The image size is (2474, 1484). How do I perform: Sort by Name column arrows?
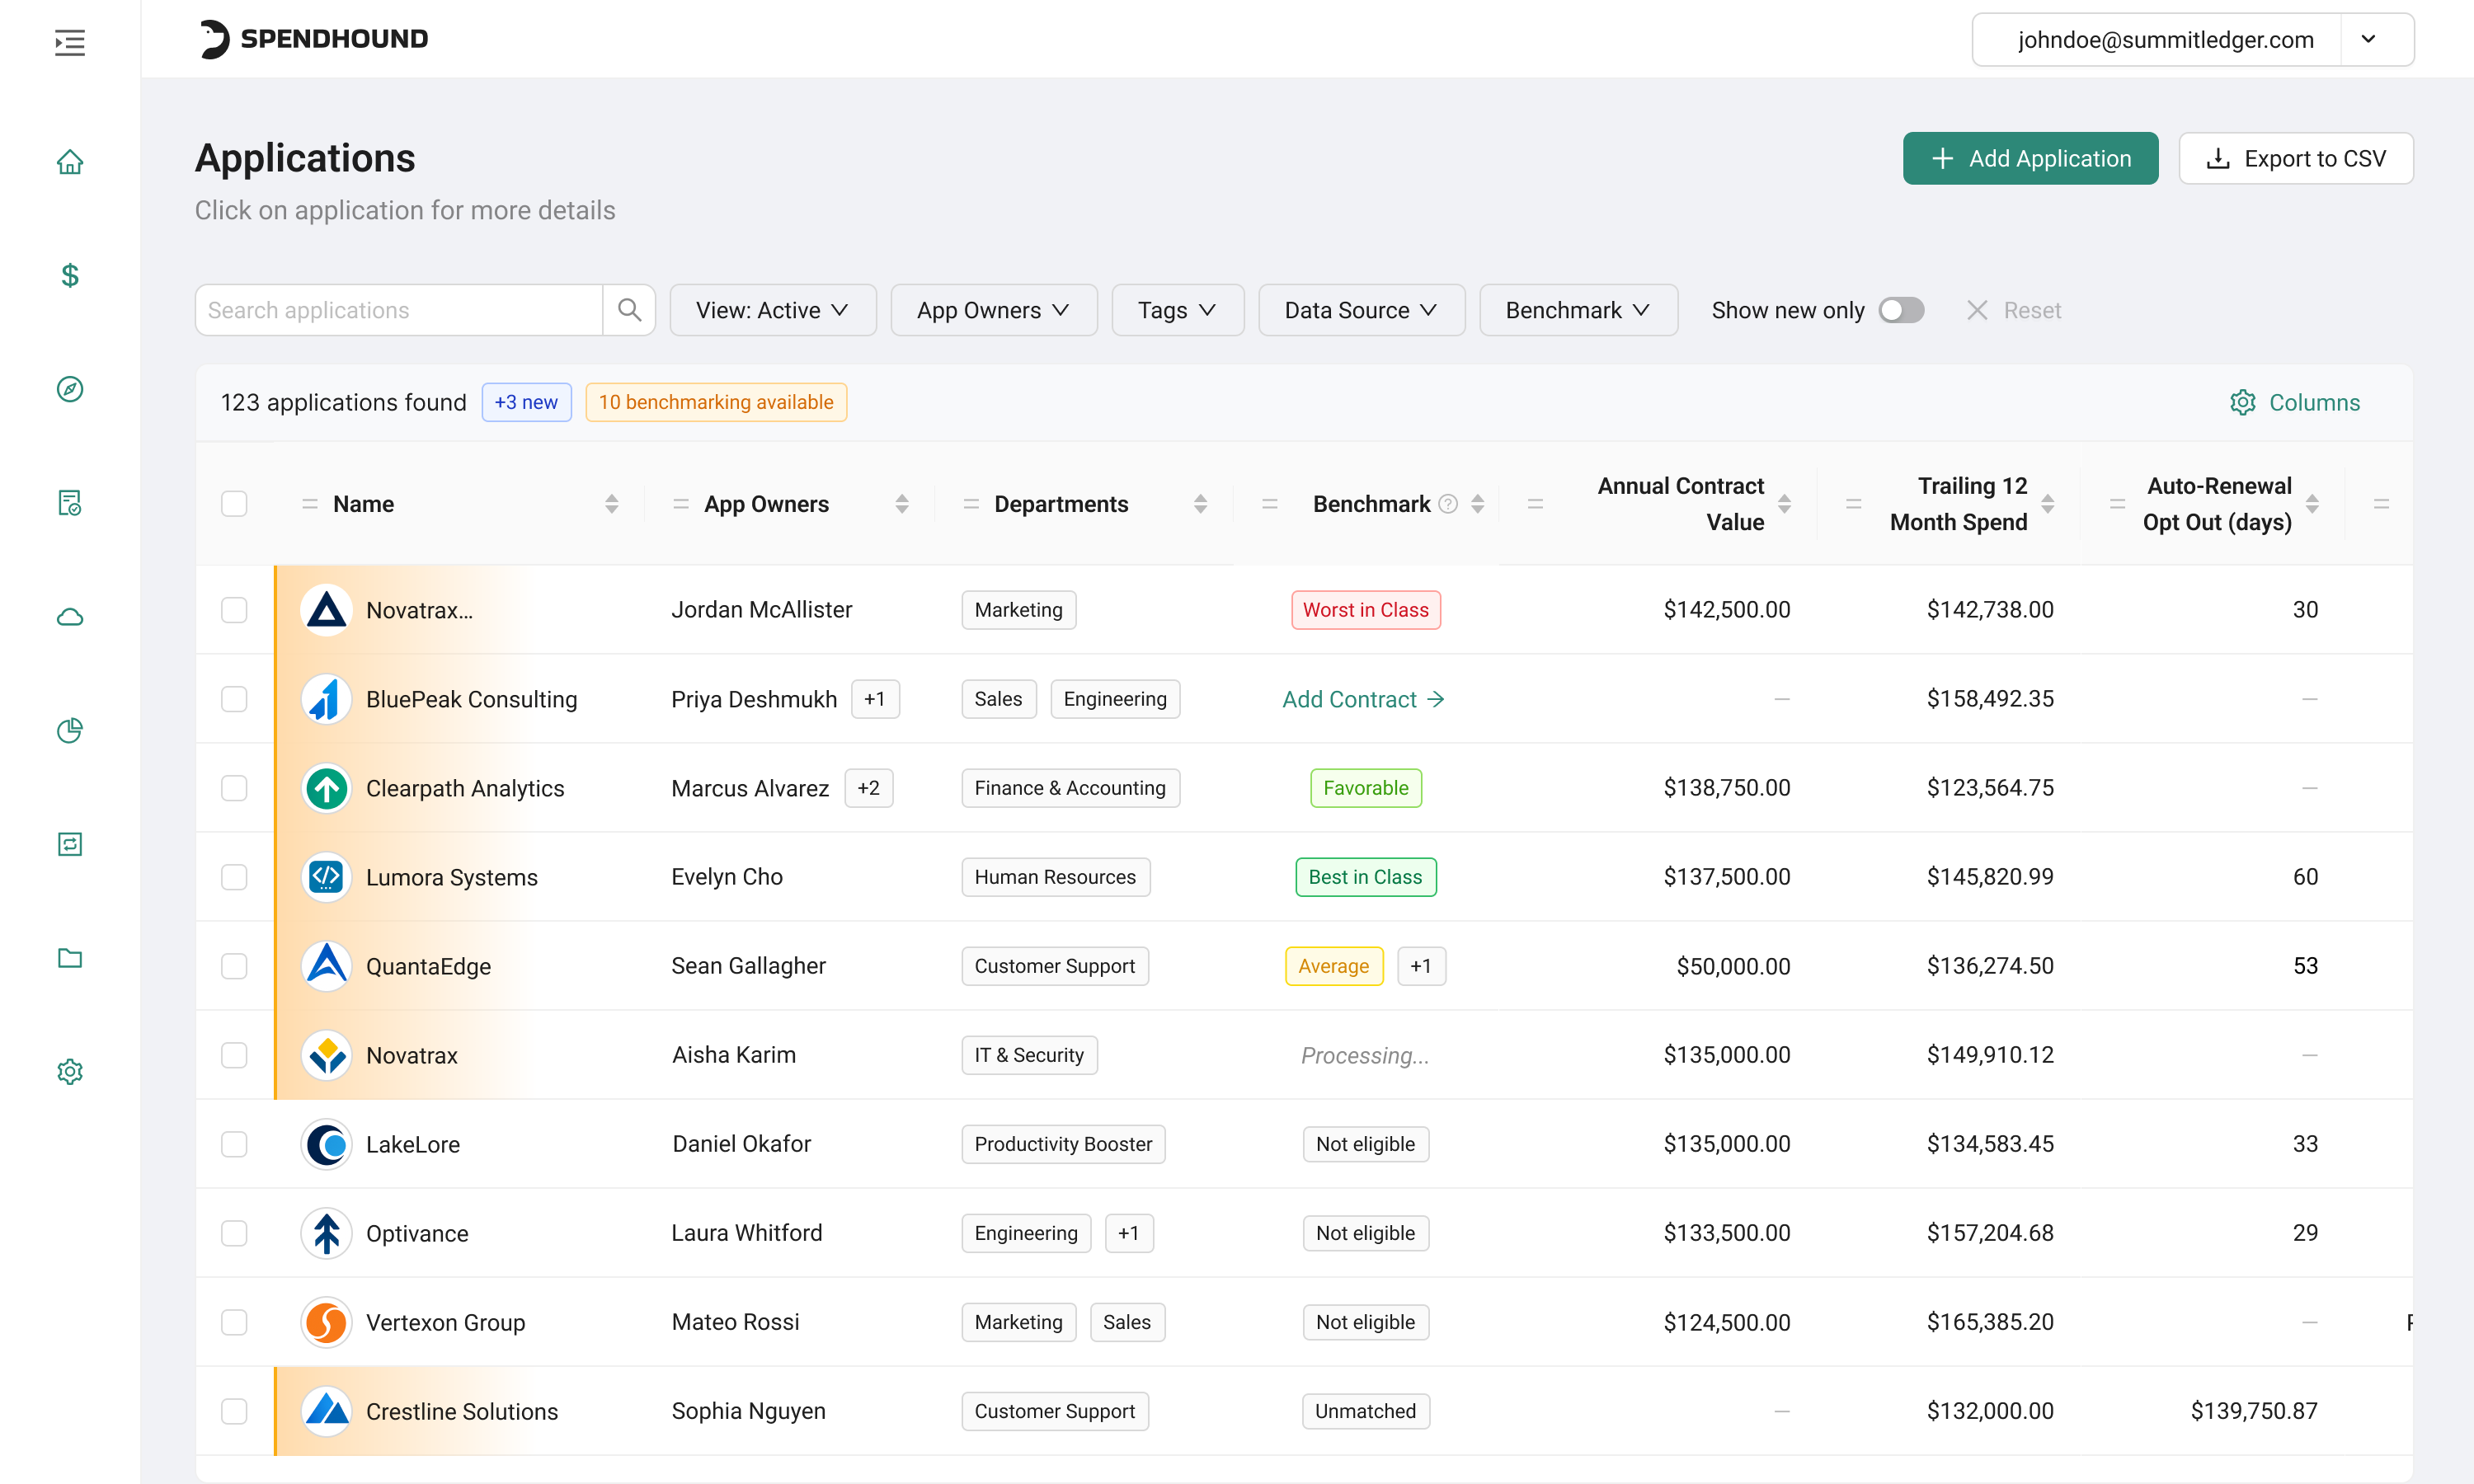tap(611, 504)
